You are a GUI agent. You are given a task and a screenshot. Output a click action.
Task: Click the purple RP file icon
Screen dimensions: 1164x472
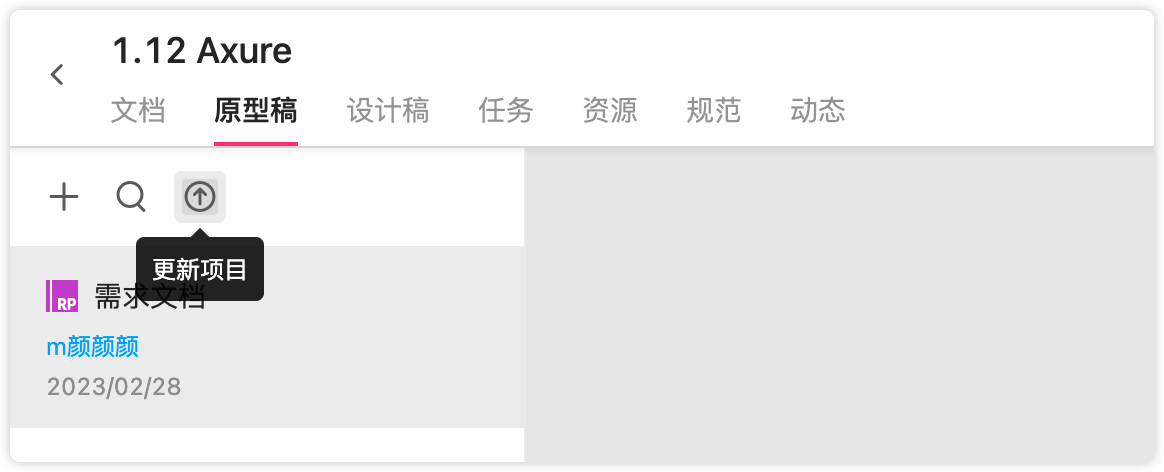click(x=62, y=296)
